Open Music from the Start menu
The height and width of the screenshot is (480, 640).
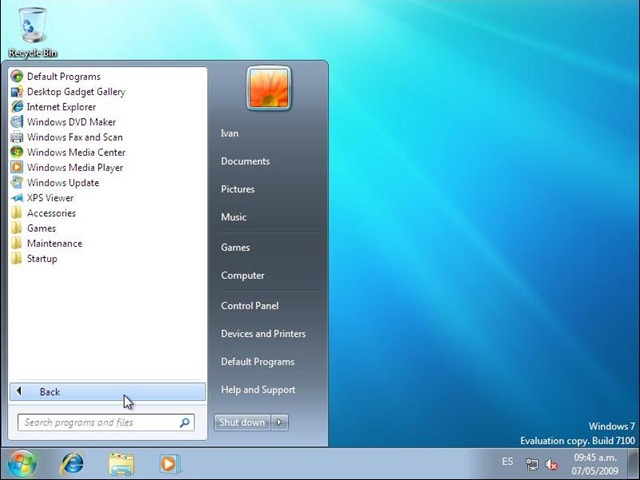tap(233, 217)
